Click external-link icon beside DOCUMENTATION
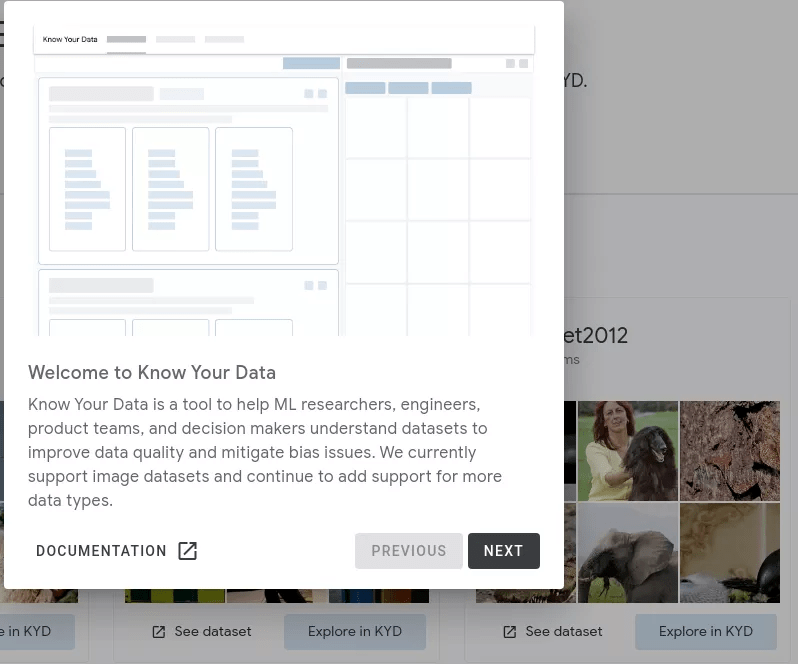This screenshot has height=664, width=798. tap(187, 551)
